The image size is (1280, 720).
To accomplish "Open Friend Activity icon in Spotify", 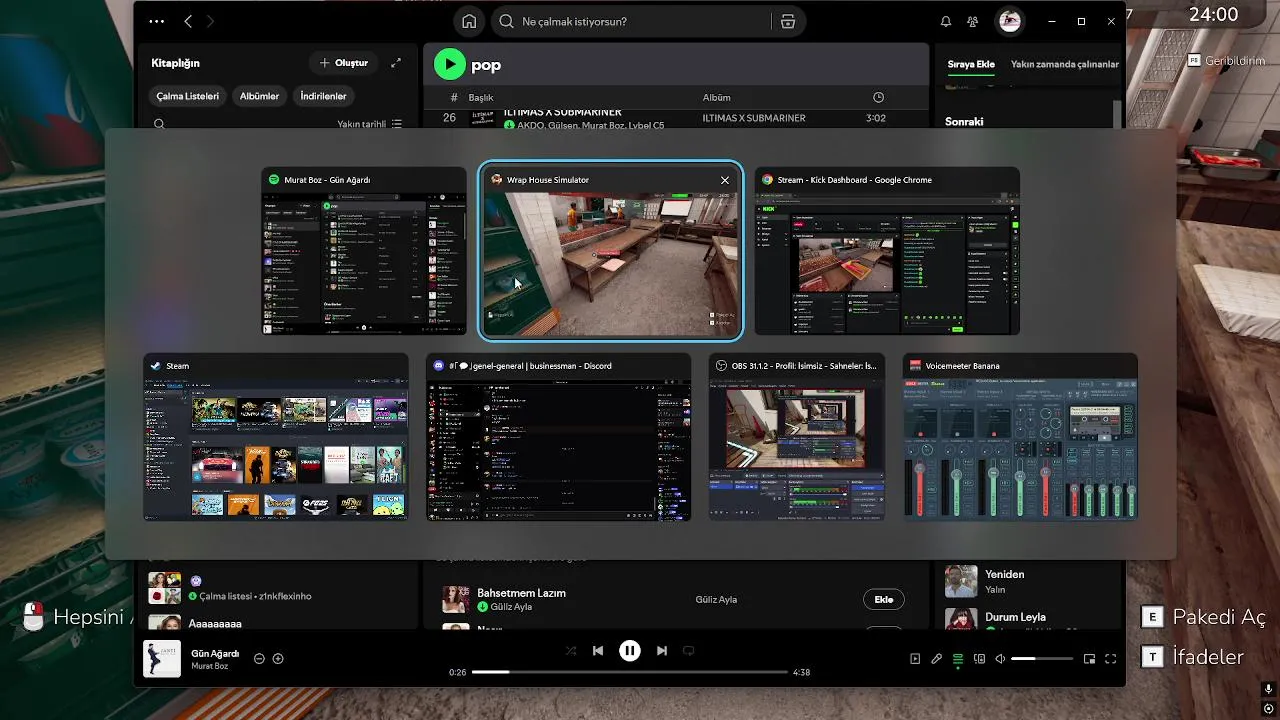I will [x=973, y=21].
